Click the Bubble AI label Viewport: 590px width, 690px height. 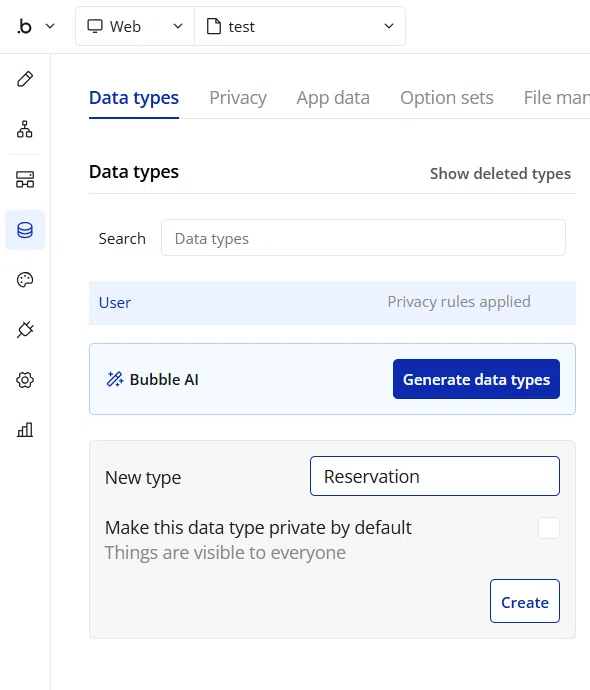coord(164,379)
